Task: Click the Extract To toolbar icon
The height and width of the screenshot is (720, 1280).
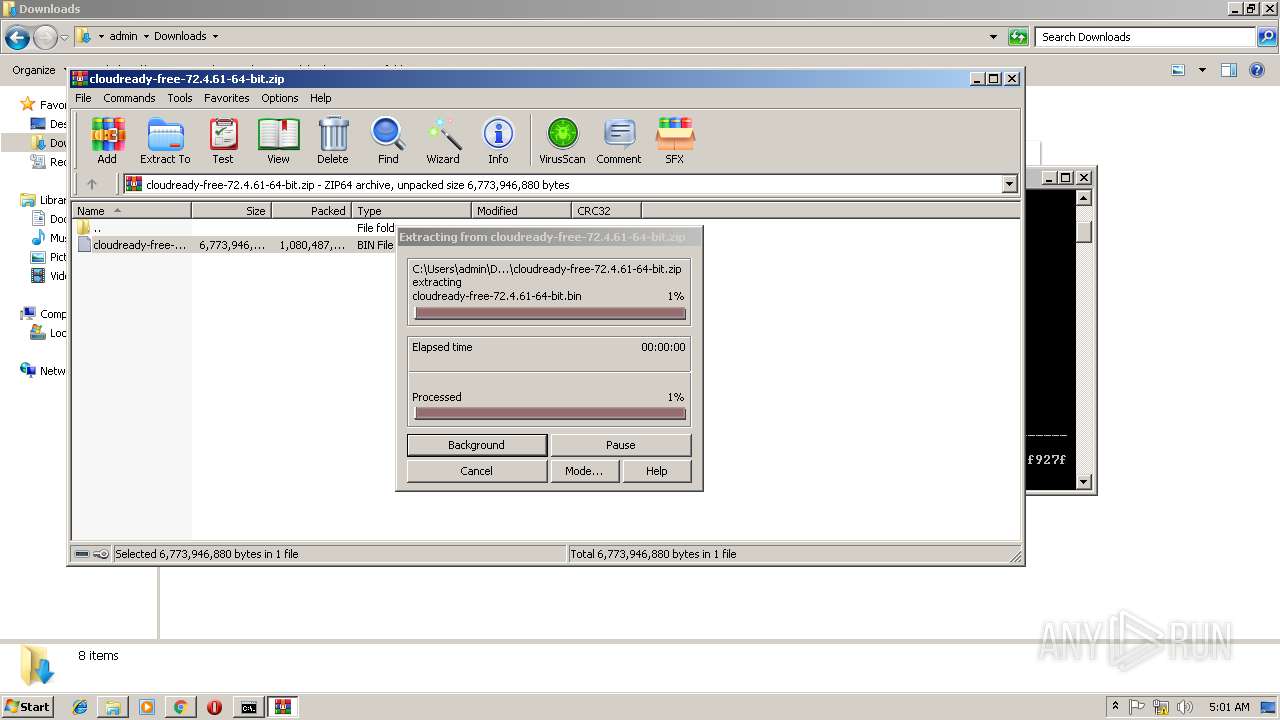Action: (165, 140)
